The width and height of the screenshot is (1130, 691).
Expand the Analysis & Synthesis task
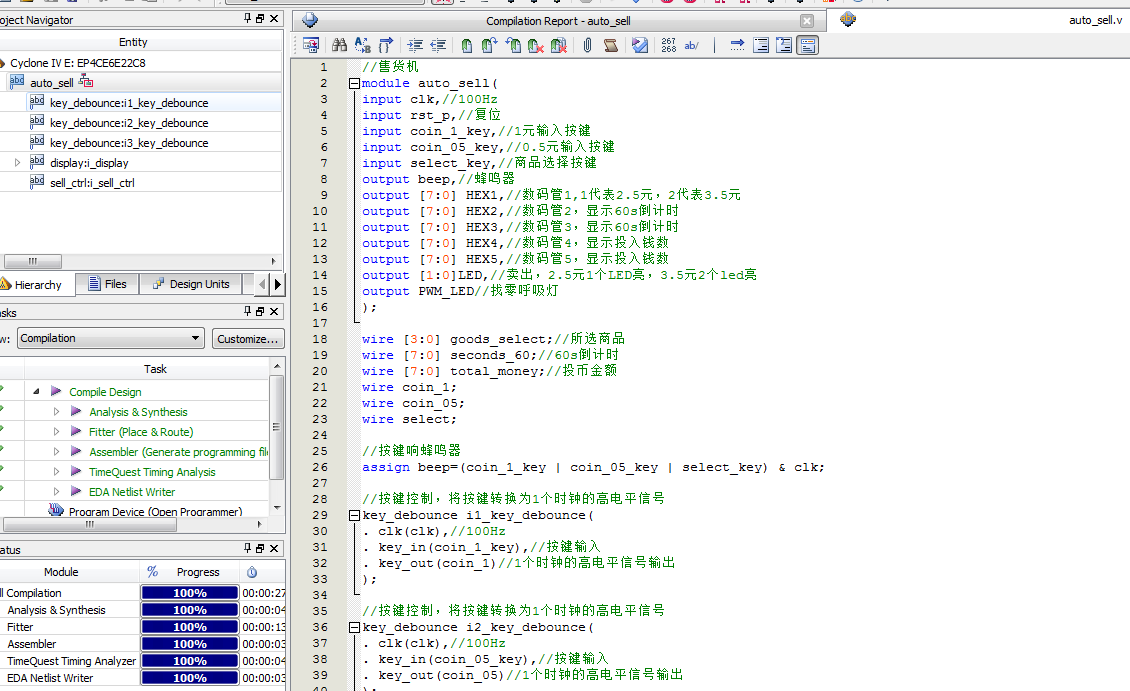pyautogui.click(x=56, y=411)
